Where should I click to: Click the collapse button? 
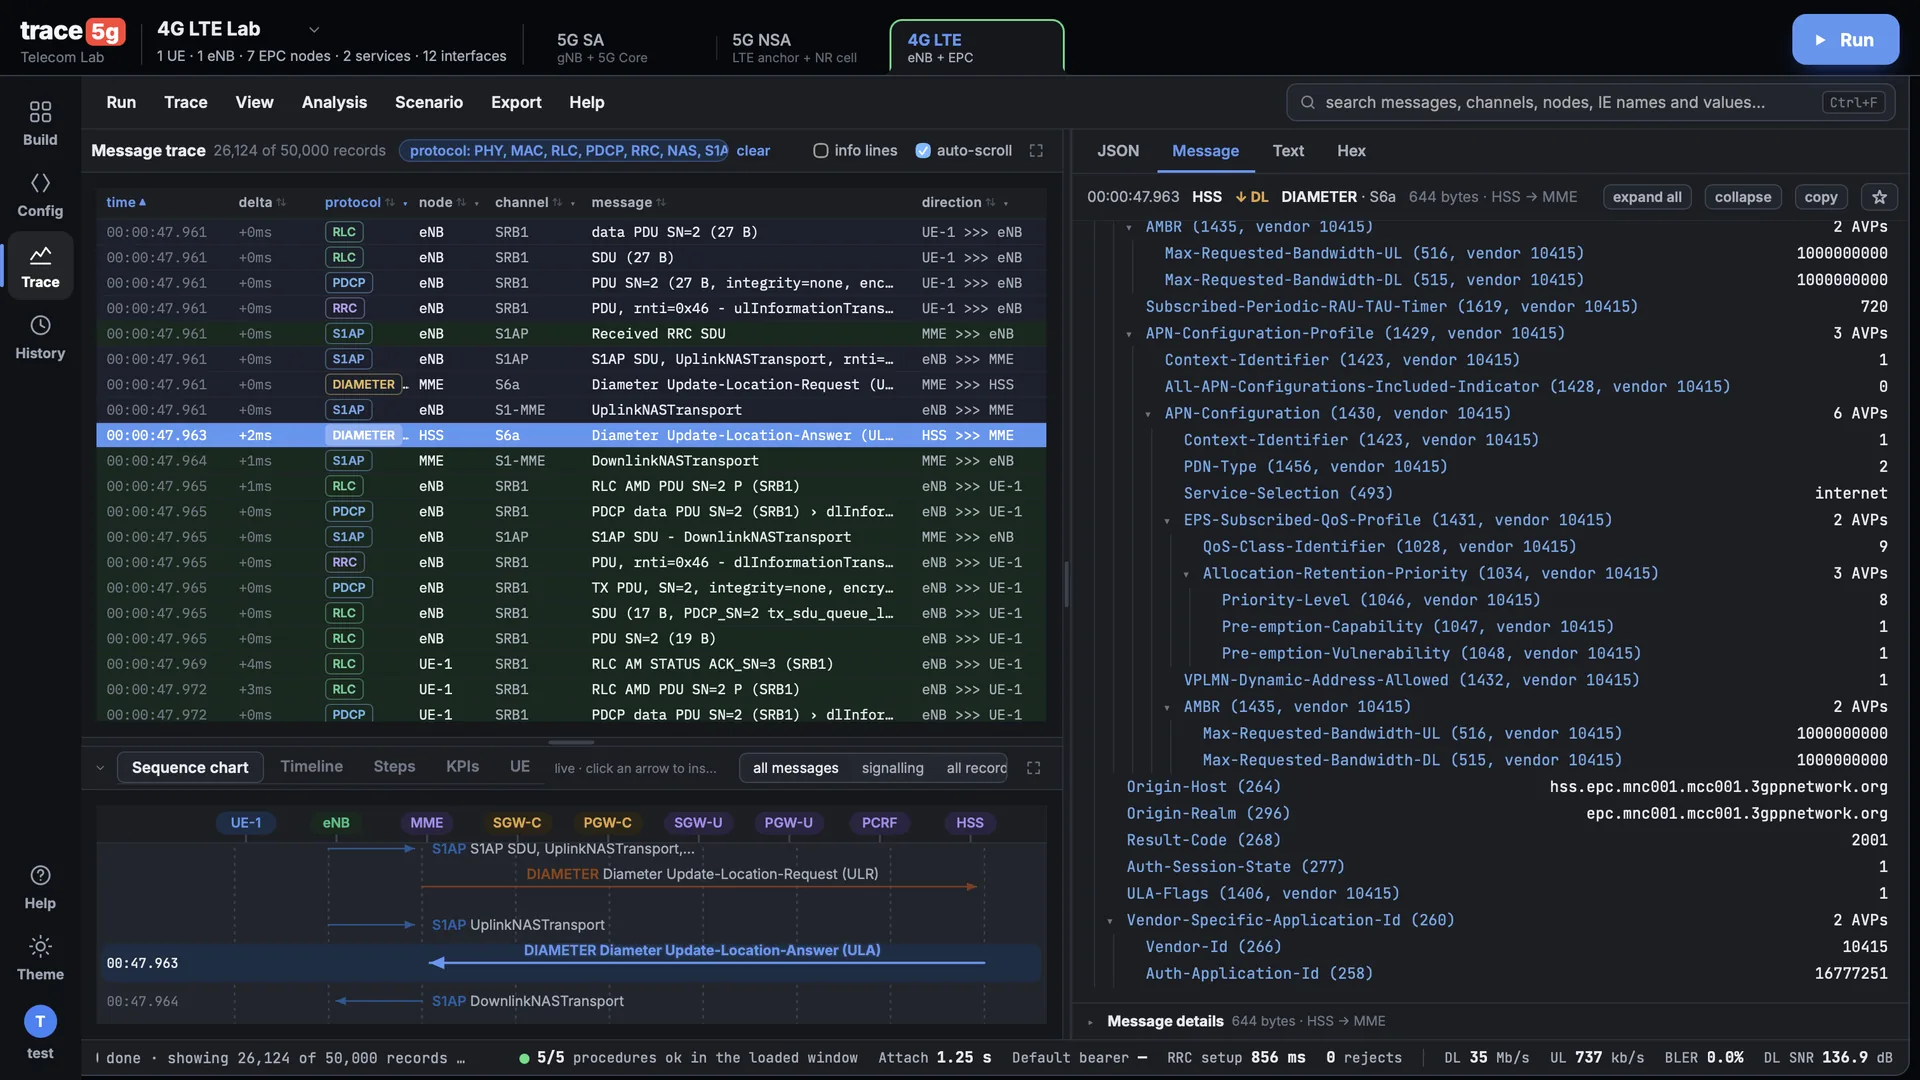point(1742,197)
